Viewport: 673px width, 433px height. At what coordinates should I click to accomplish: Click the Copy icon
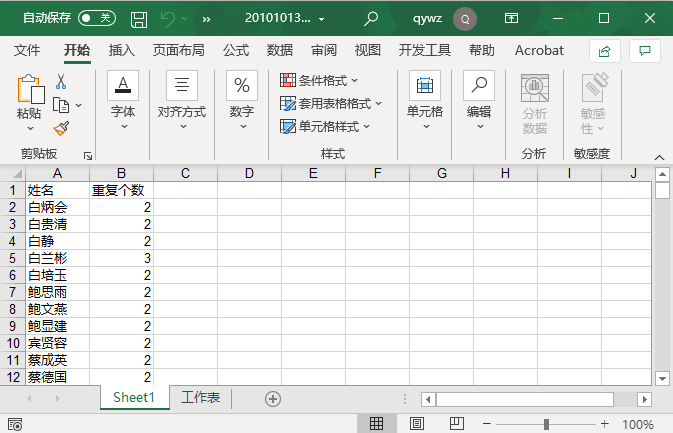click(x=61, y=105)
